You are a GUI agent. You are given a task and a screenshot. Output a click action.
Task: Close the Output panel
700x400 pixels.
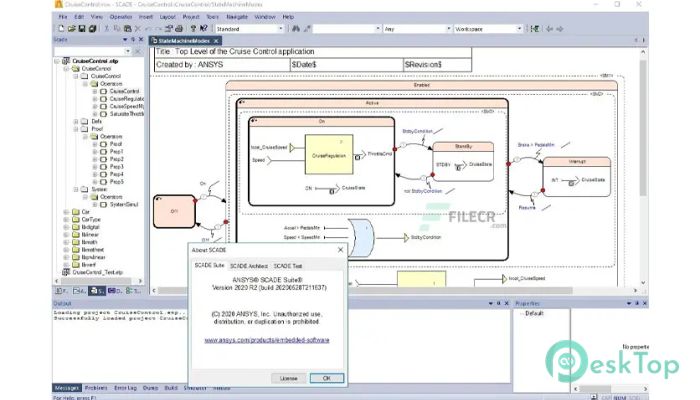[507, 303]
